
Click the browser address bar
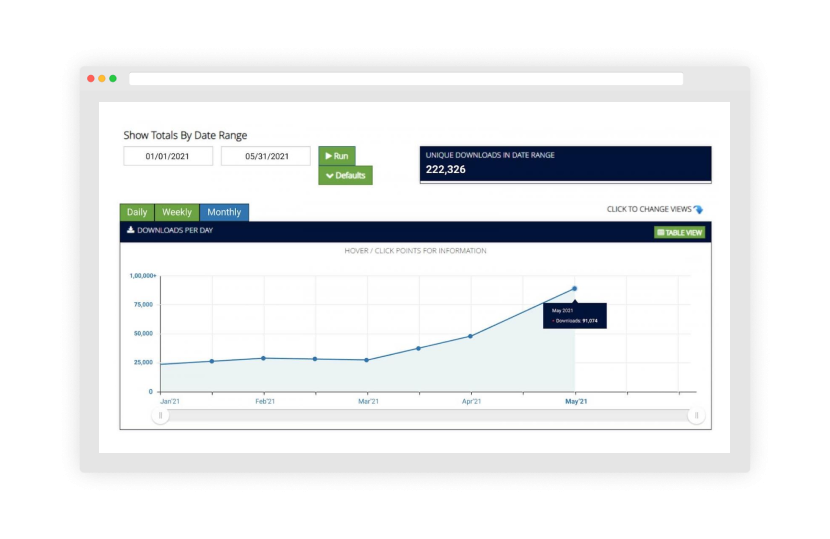point(406,79)
